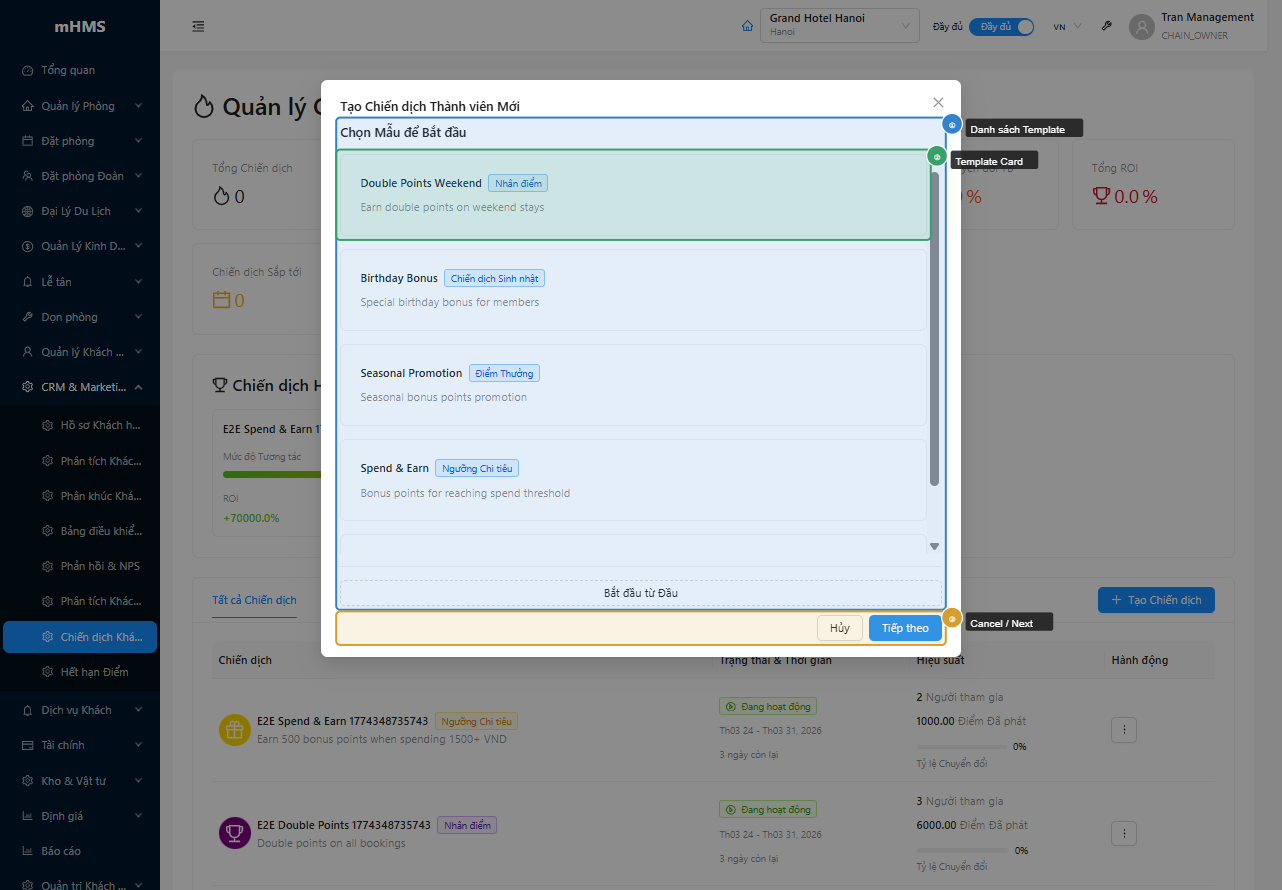The height and width of the screenshot is (890, 1282).
Task: Open the Grand Hotel Hanoi selector
Action: click(x=839, y=26)
